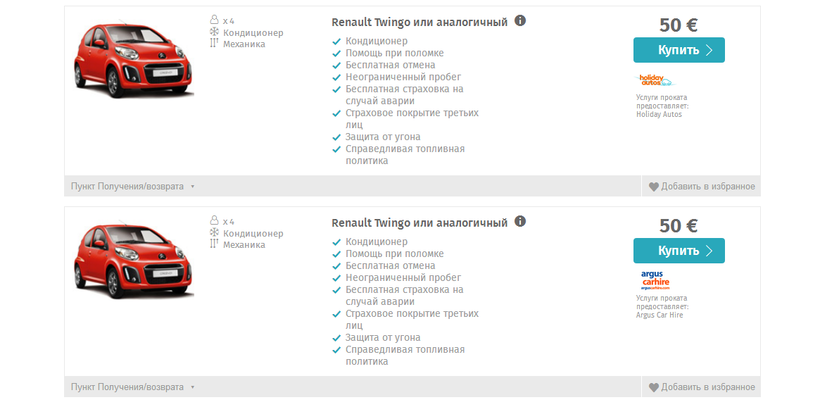Click checkmark by first listing's Неограниченный пробег
This screenshot has height=407, width=820.
pyautogui.click(x=336, y=77)
